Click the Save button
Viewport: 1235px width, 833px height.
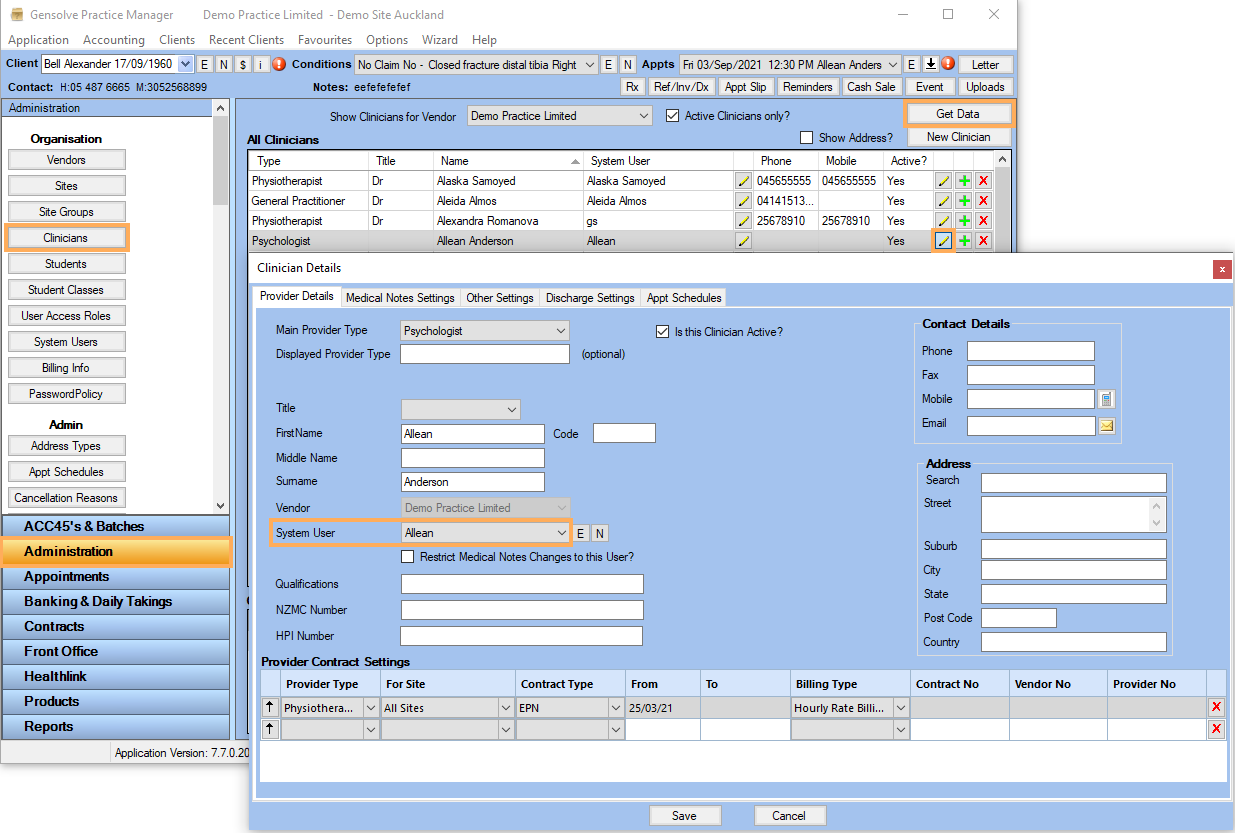685,816
